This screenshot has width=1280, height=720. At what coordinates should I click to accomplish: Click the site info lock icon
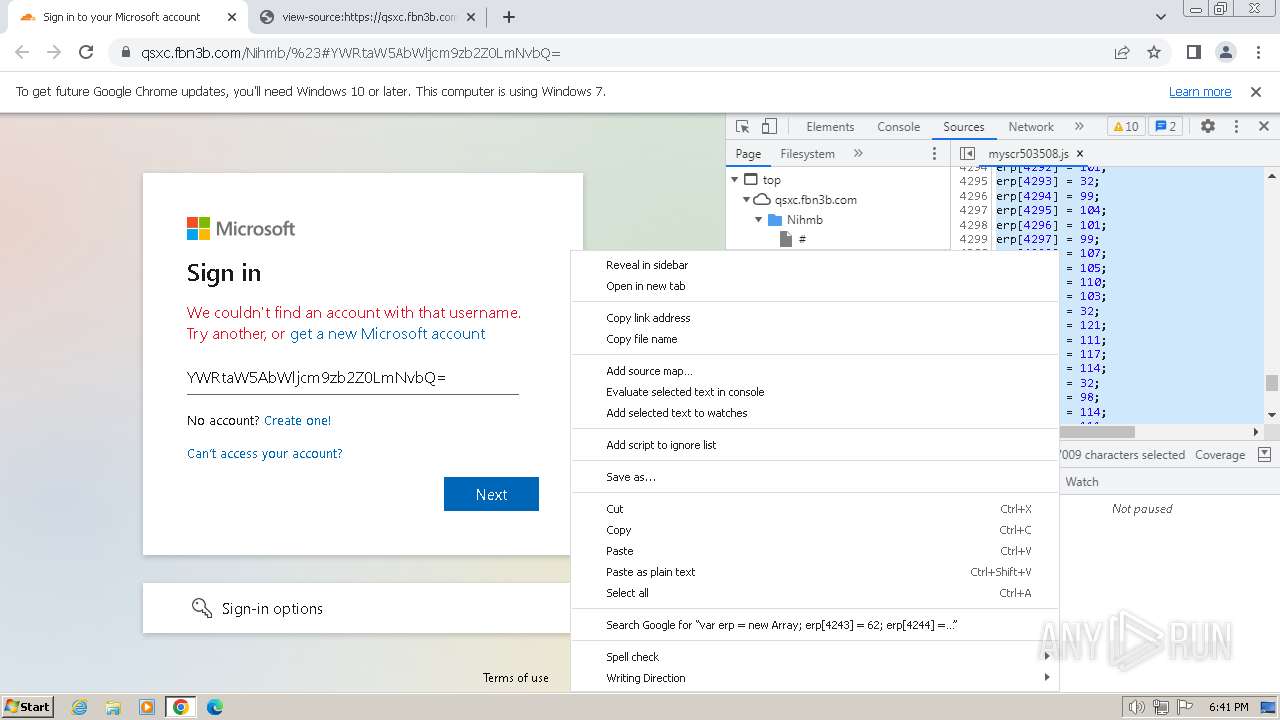(126, 53)
